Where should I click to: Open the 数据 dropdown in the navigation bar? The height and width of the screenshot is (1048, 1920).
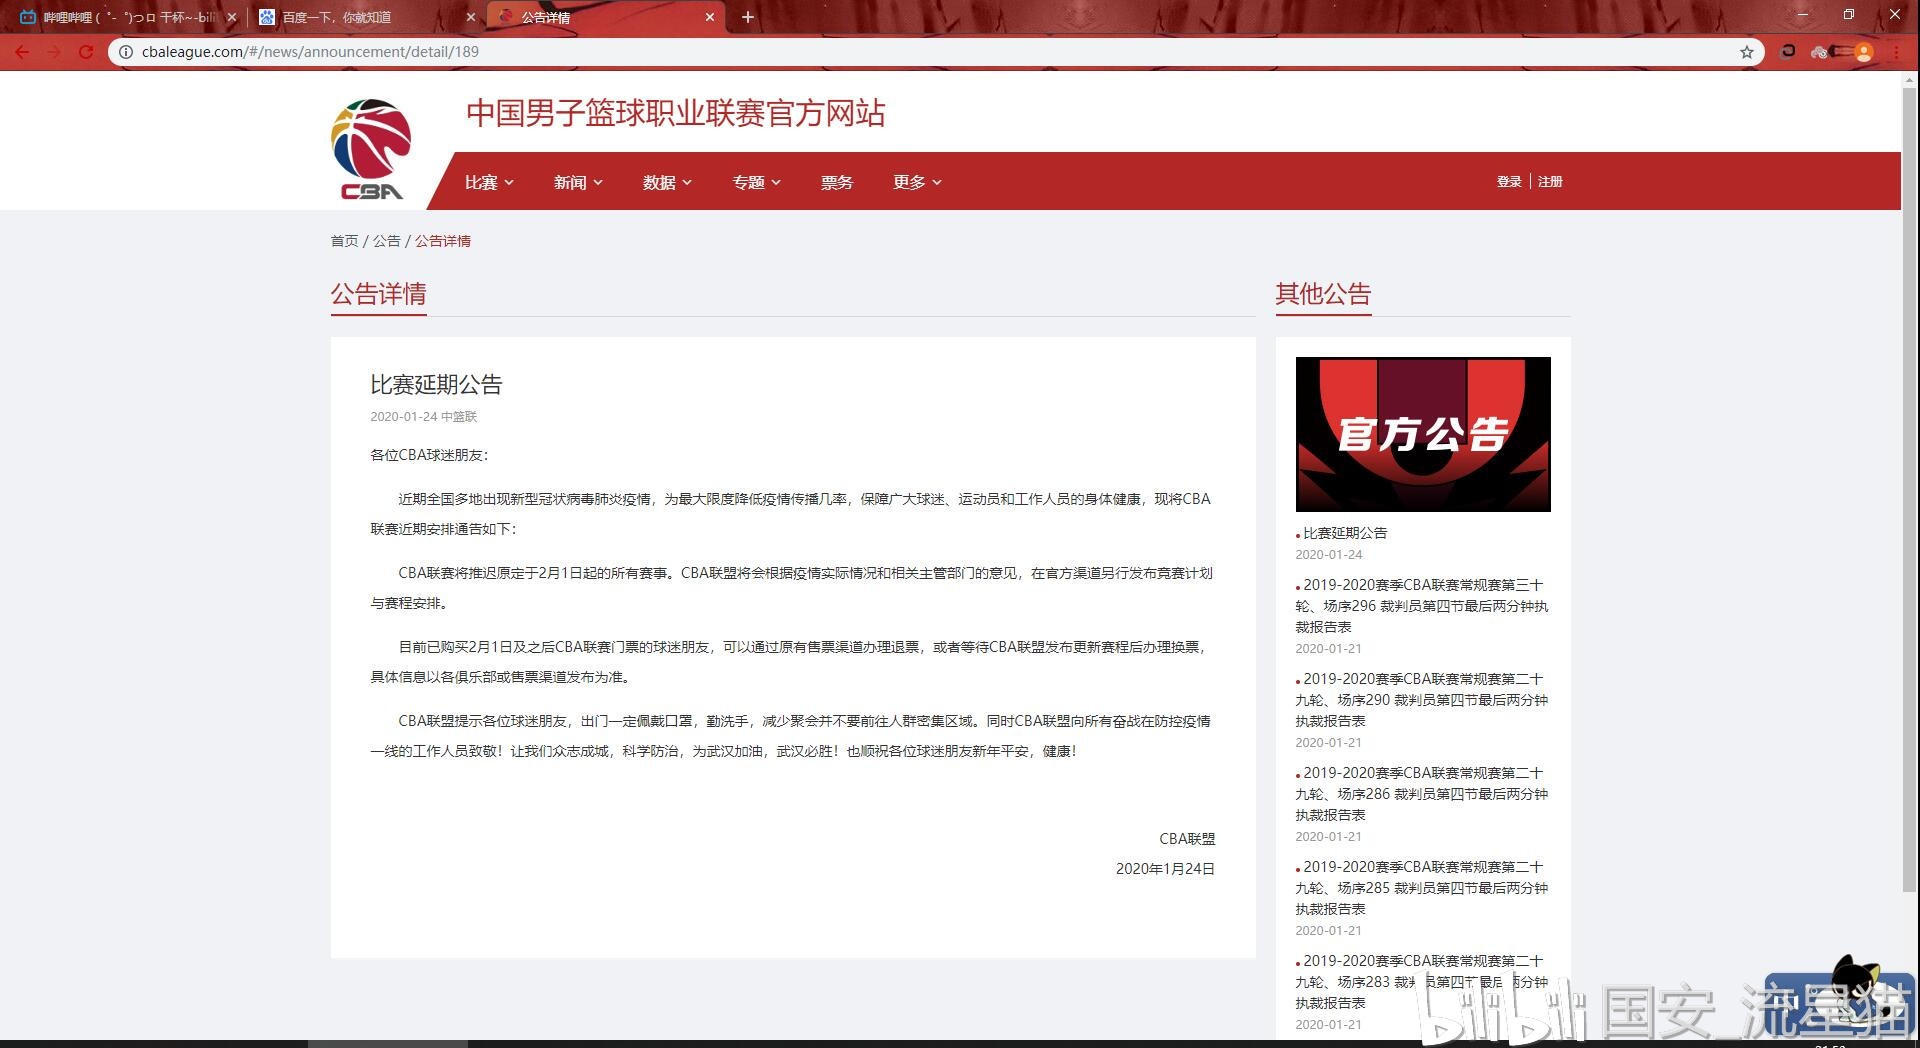point(667,182)
